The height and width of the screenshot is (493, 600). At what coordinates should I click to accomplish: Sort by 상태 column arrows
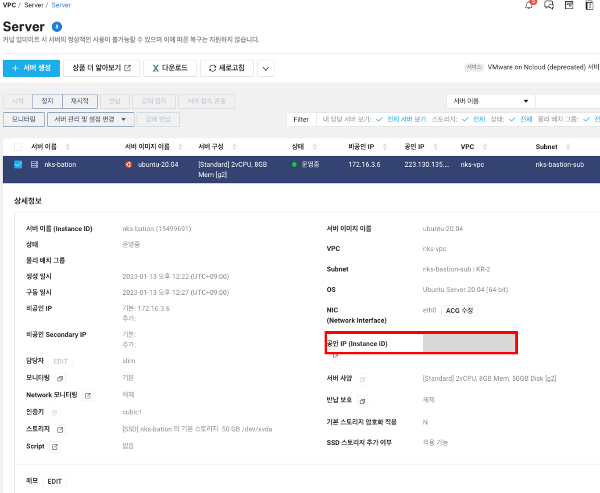point(315,147)
